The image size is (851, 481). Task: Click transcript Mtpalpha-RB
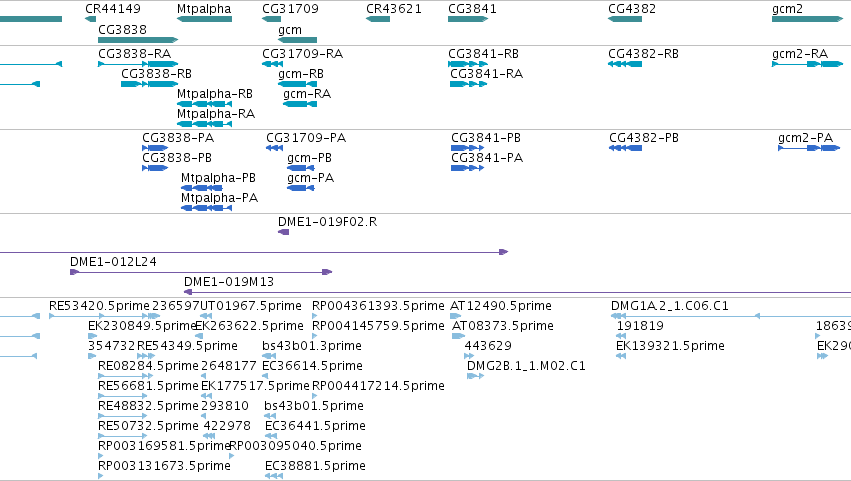215,94
